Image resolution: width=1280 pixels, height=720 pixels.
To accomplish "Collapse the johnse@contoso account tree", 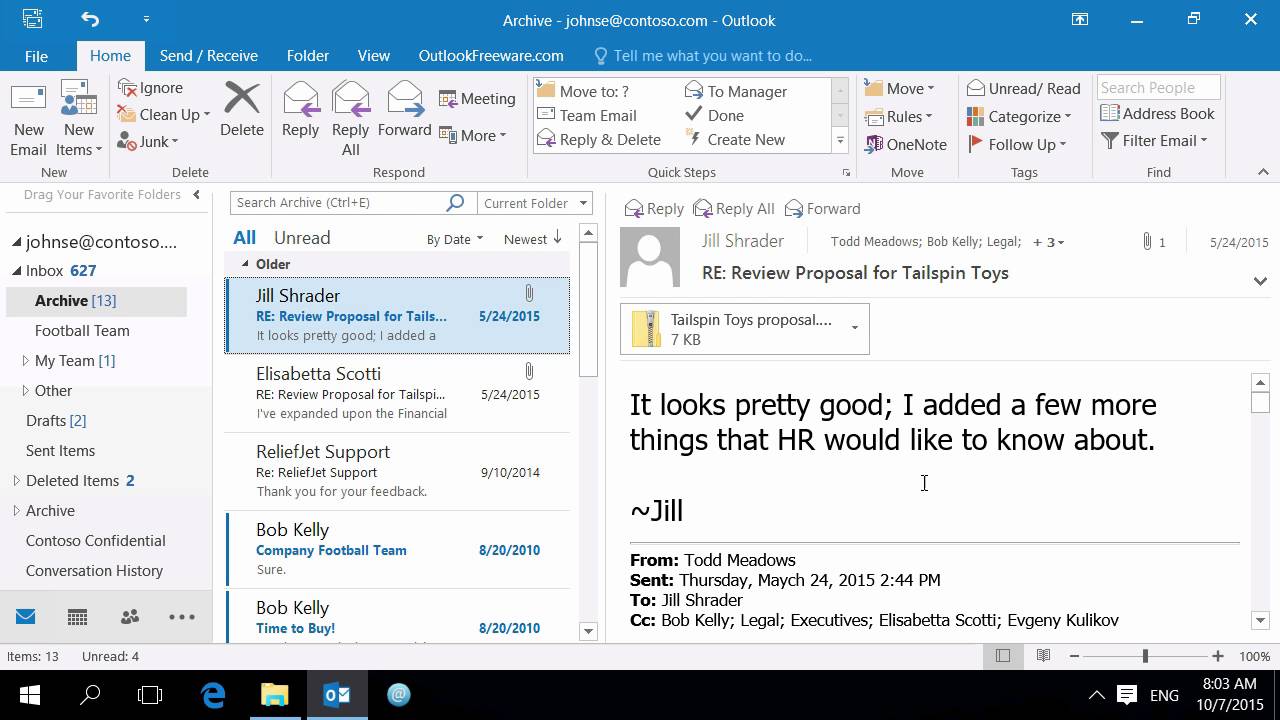I will coord(17,242).
